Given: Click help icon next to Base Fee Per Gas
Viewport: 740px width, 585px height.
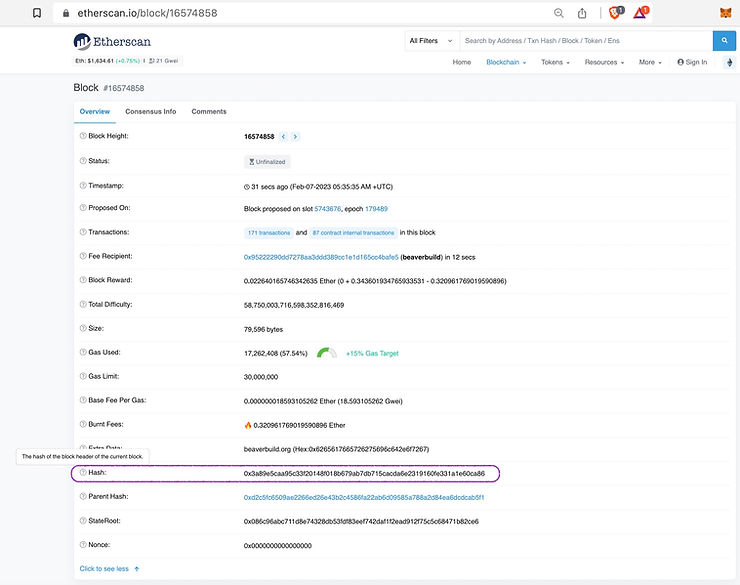Looking at the screenshot, I should (x=83, y=400).
